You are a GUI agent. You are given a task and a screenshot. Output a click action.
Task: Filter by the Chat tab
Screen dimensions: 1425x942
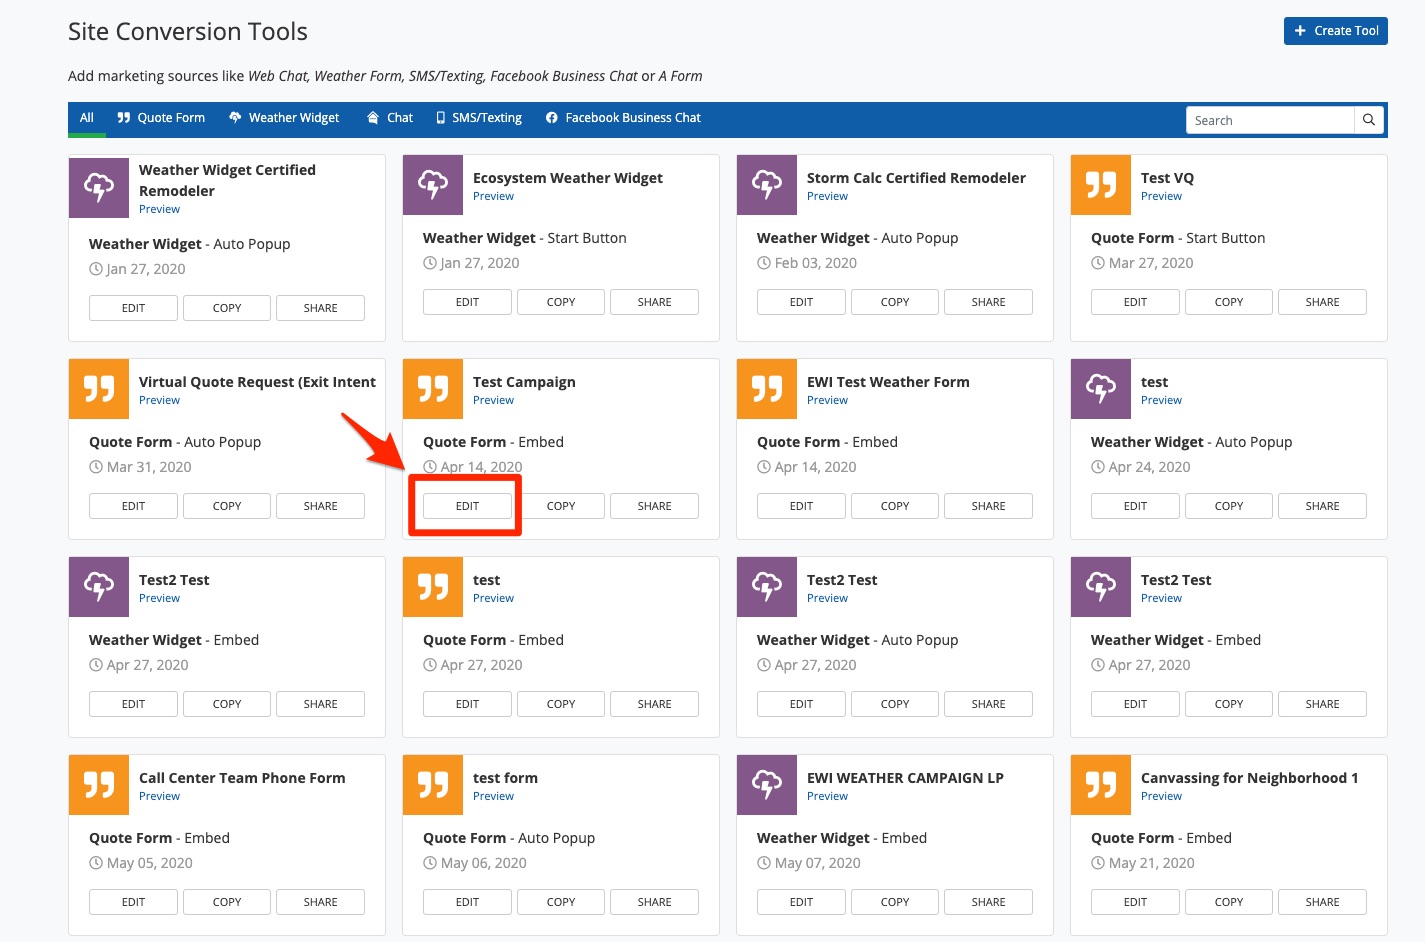click(x=390, y=118)
